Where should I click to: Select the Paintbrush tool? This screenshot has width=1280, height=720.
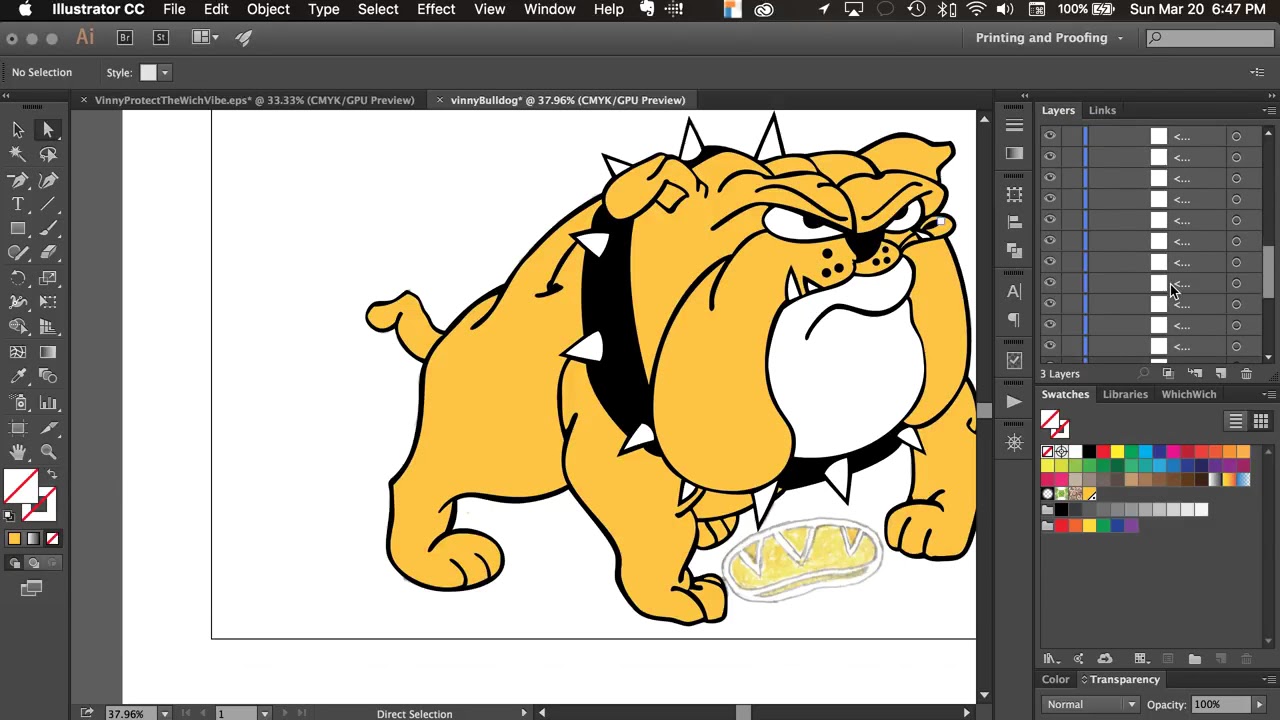pyautogui.click(x=48, y=229)
